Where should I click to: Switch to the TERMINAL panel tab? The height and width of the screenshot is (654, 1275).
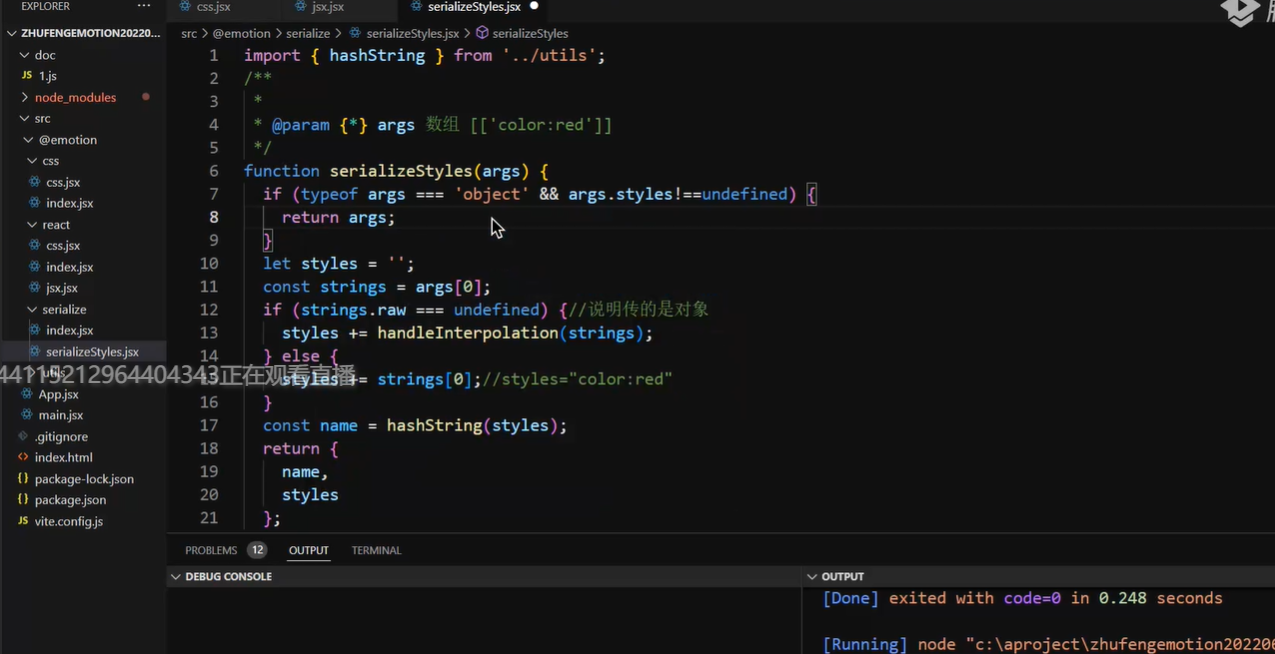376,550
